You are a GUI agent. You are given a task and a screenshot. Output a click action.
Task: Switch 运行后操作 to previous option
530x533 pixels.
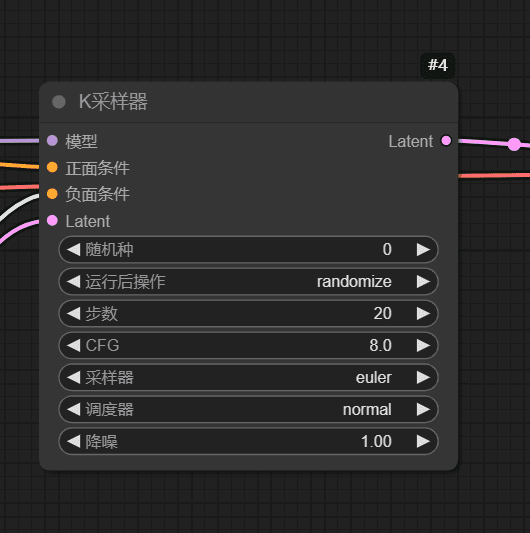click(x=73, y=281)
